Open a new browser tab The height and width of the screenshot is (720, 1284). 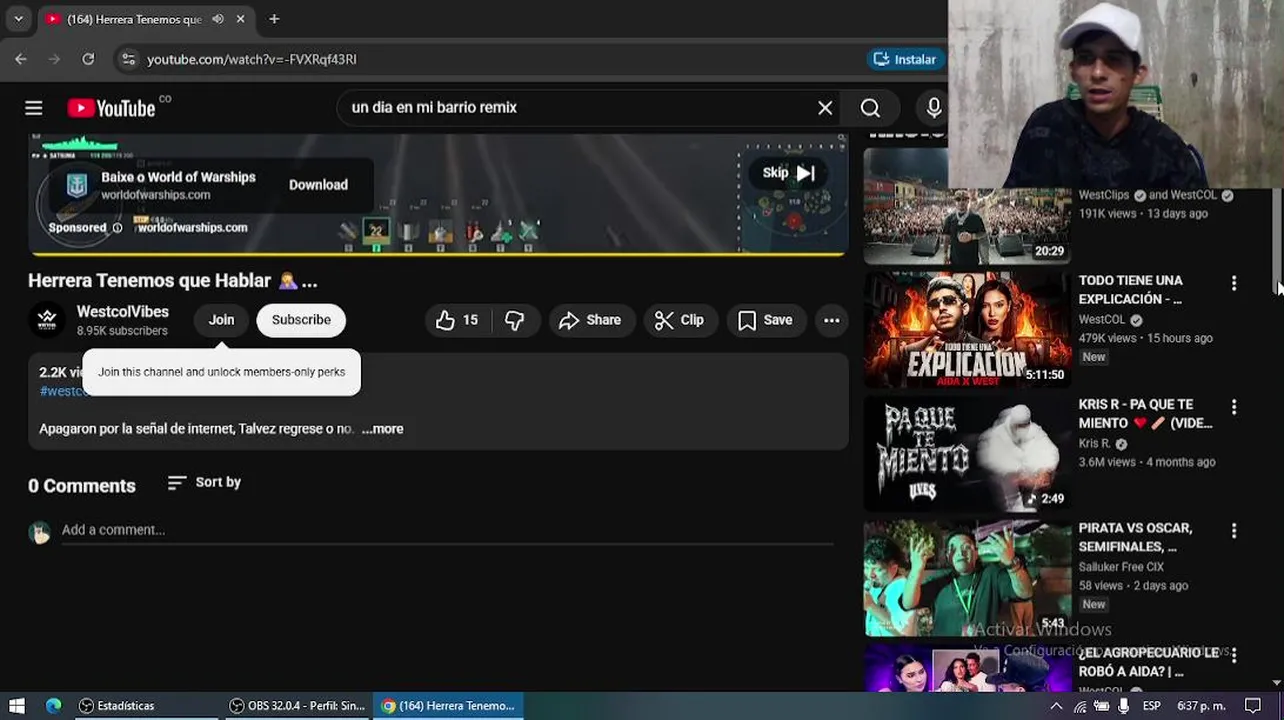[274, 19]
